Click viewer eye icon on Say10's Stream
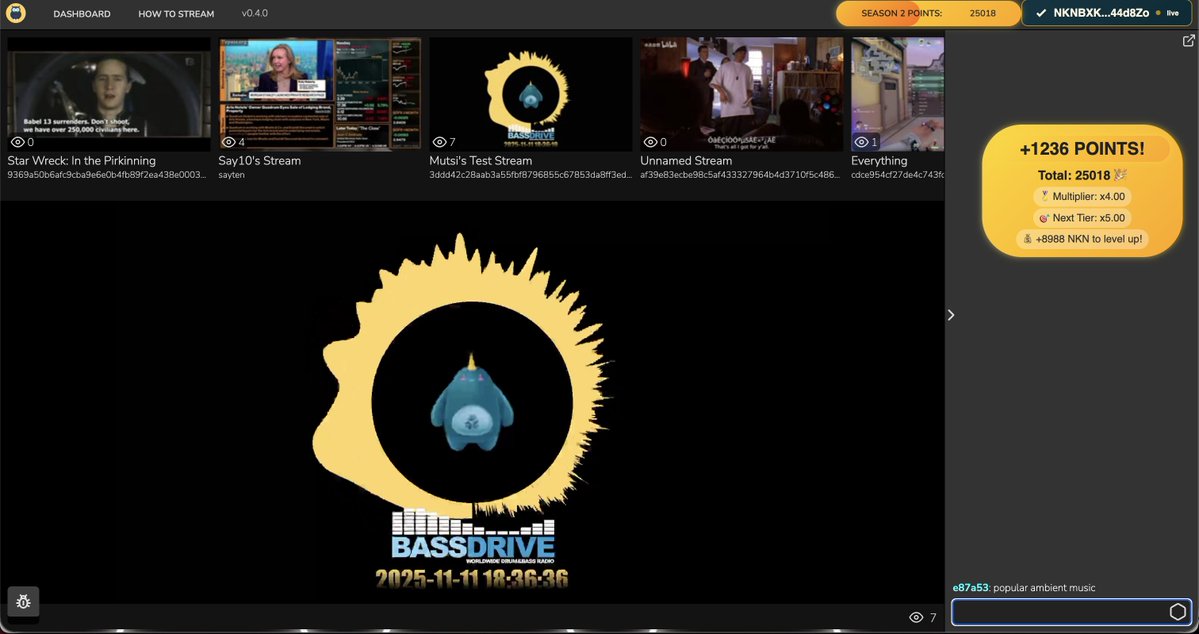The height and width of the screenshot is (634, 1199). click(x=228, y=142)
